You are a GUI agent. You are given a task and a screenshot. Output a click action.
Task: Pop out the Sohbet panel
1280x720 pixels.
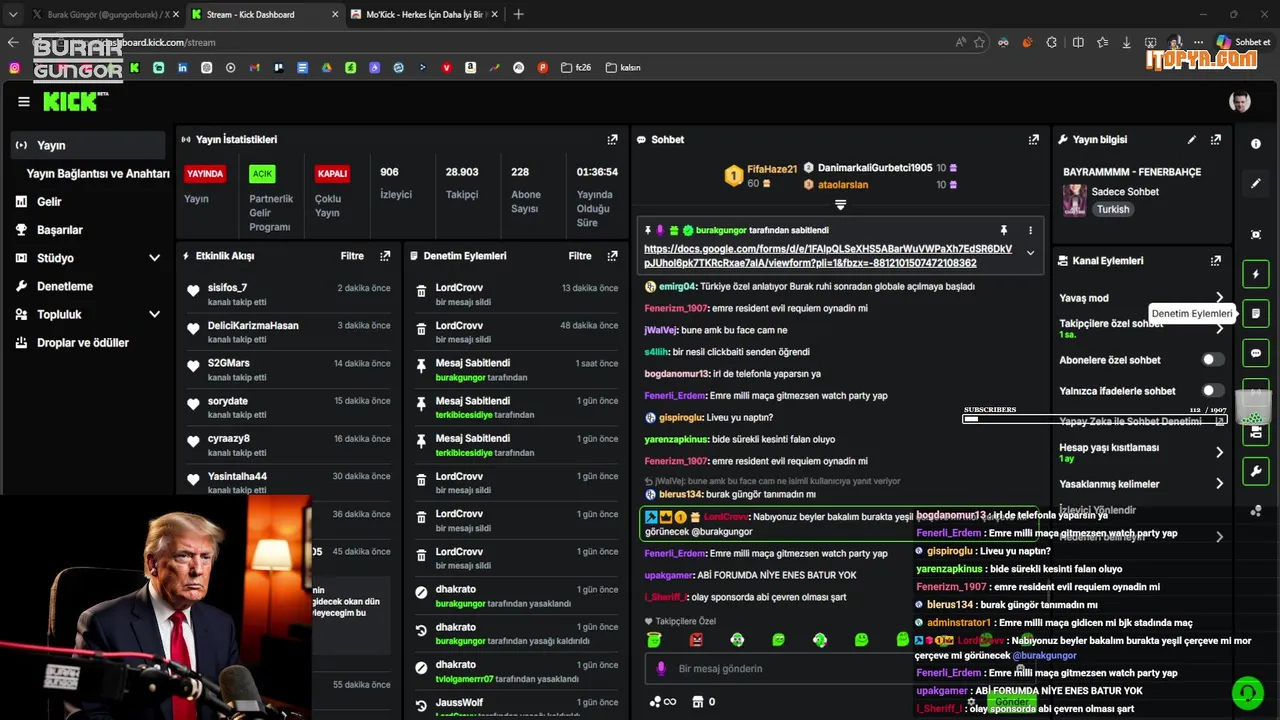[1033, 140]
